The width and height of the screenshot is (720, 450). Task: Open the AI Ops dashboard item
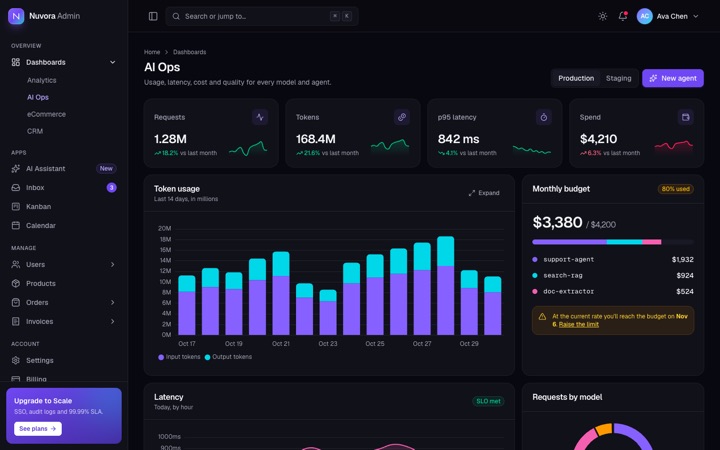pos(38,97)
